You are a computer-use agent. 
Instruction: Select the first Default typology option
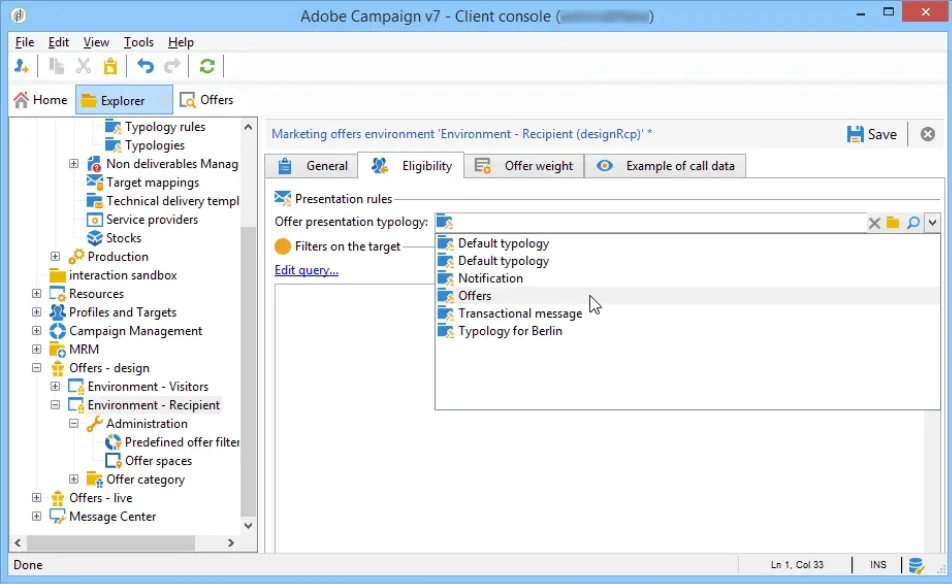click(687, 243)
